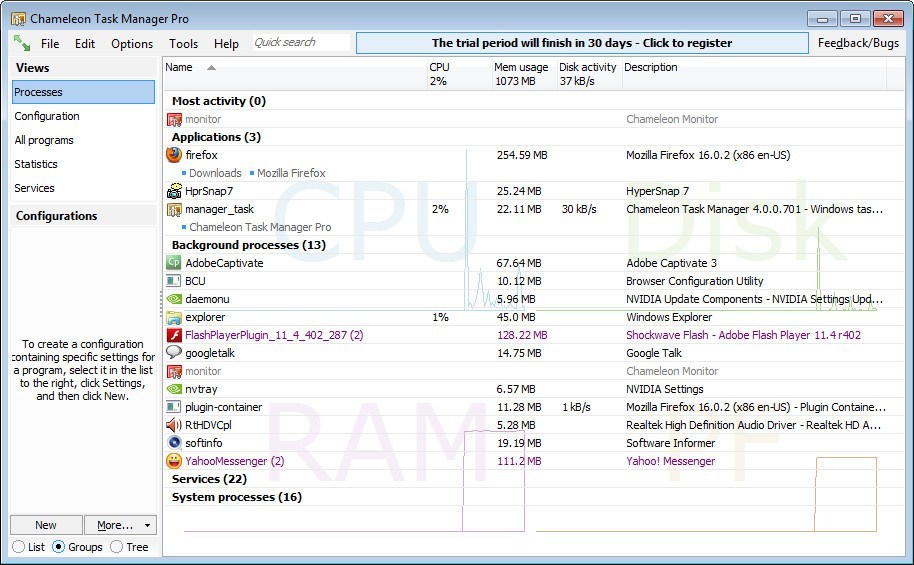Image resolution: width=914 pixels, height=565 pixels.
Task: Sort by the Description column header
Action: [x=754, y=73]
